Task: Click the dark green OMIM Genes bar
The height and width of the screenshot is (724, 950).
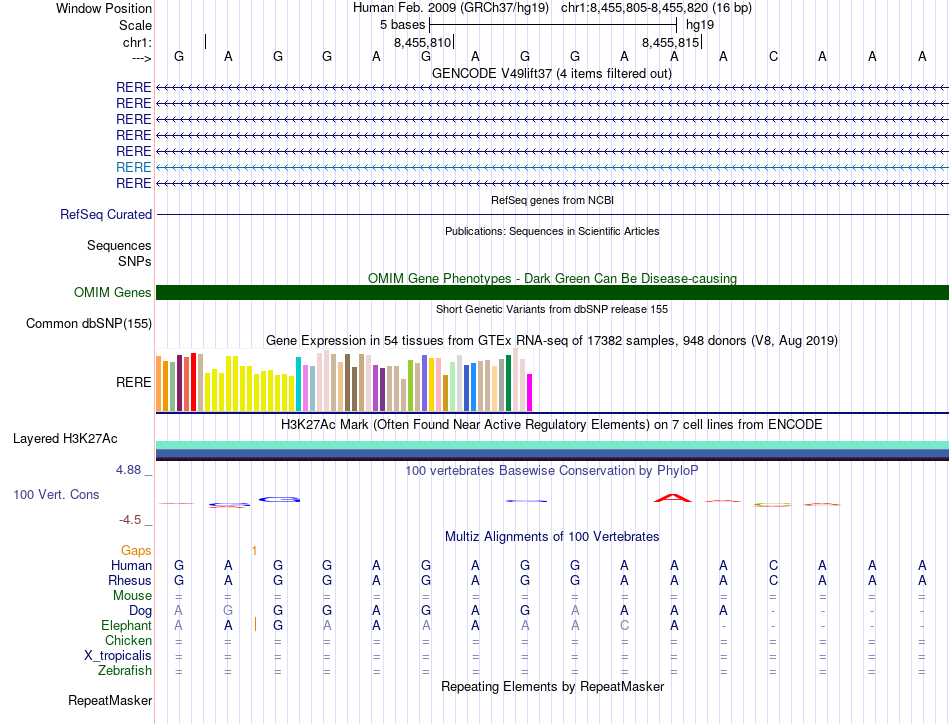Action: [x=552, y=293]
